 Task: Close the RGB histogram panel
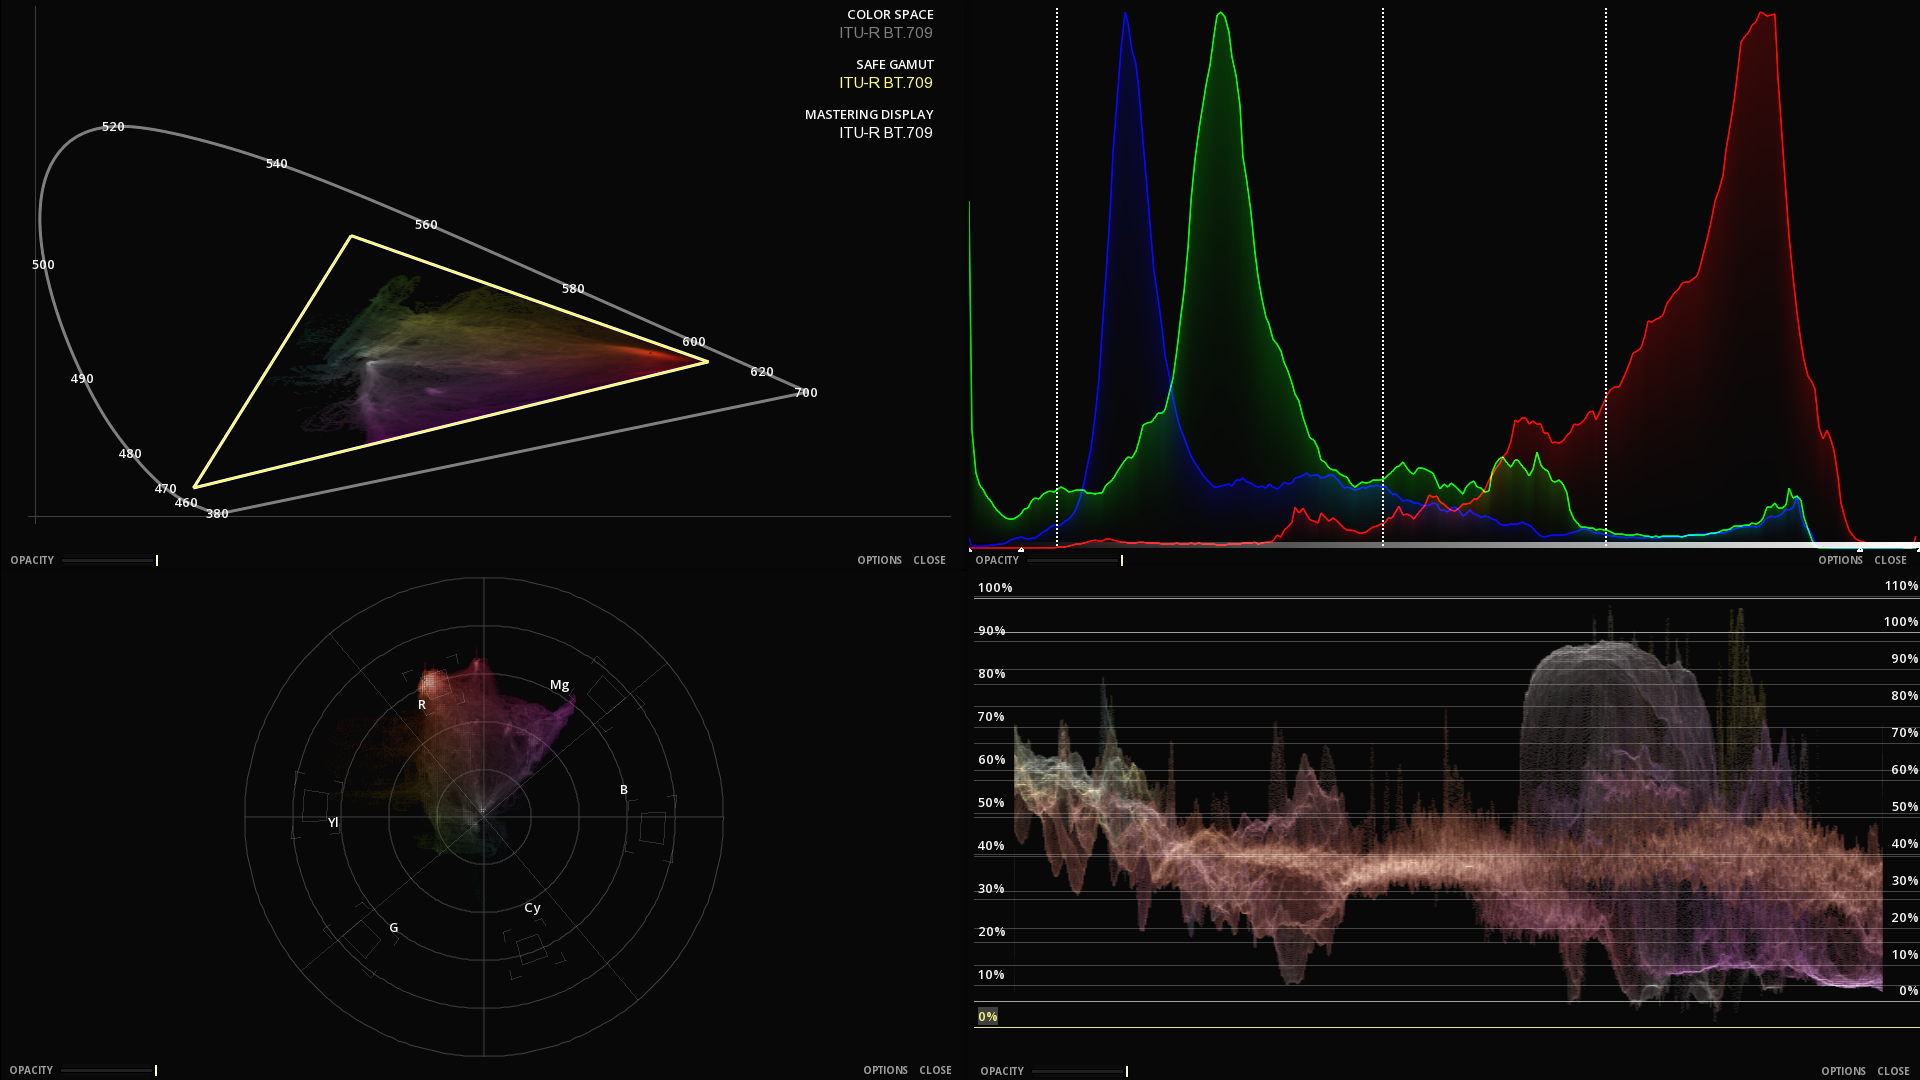click(x=1890, y=560)
